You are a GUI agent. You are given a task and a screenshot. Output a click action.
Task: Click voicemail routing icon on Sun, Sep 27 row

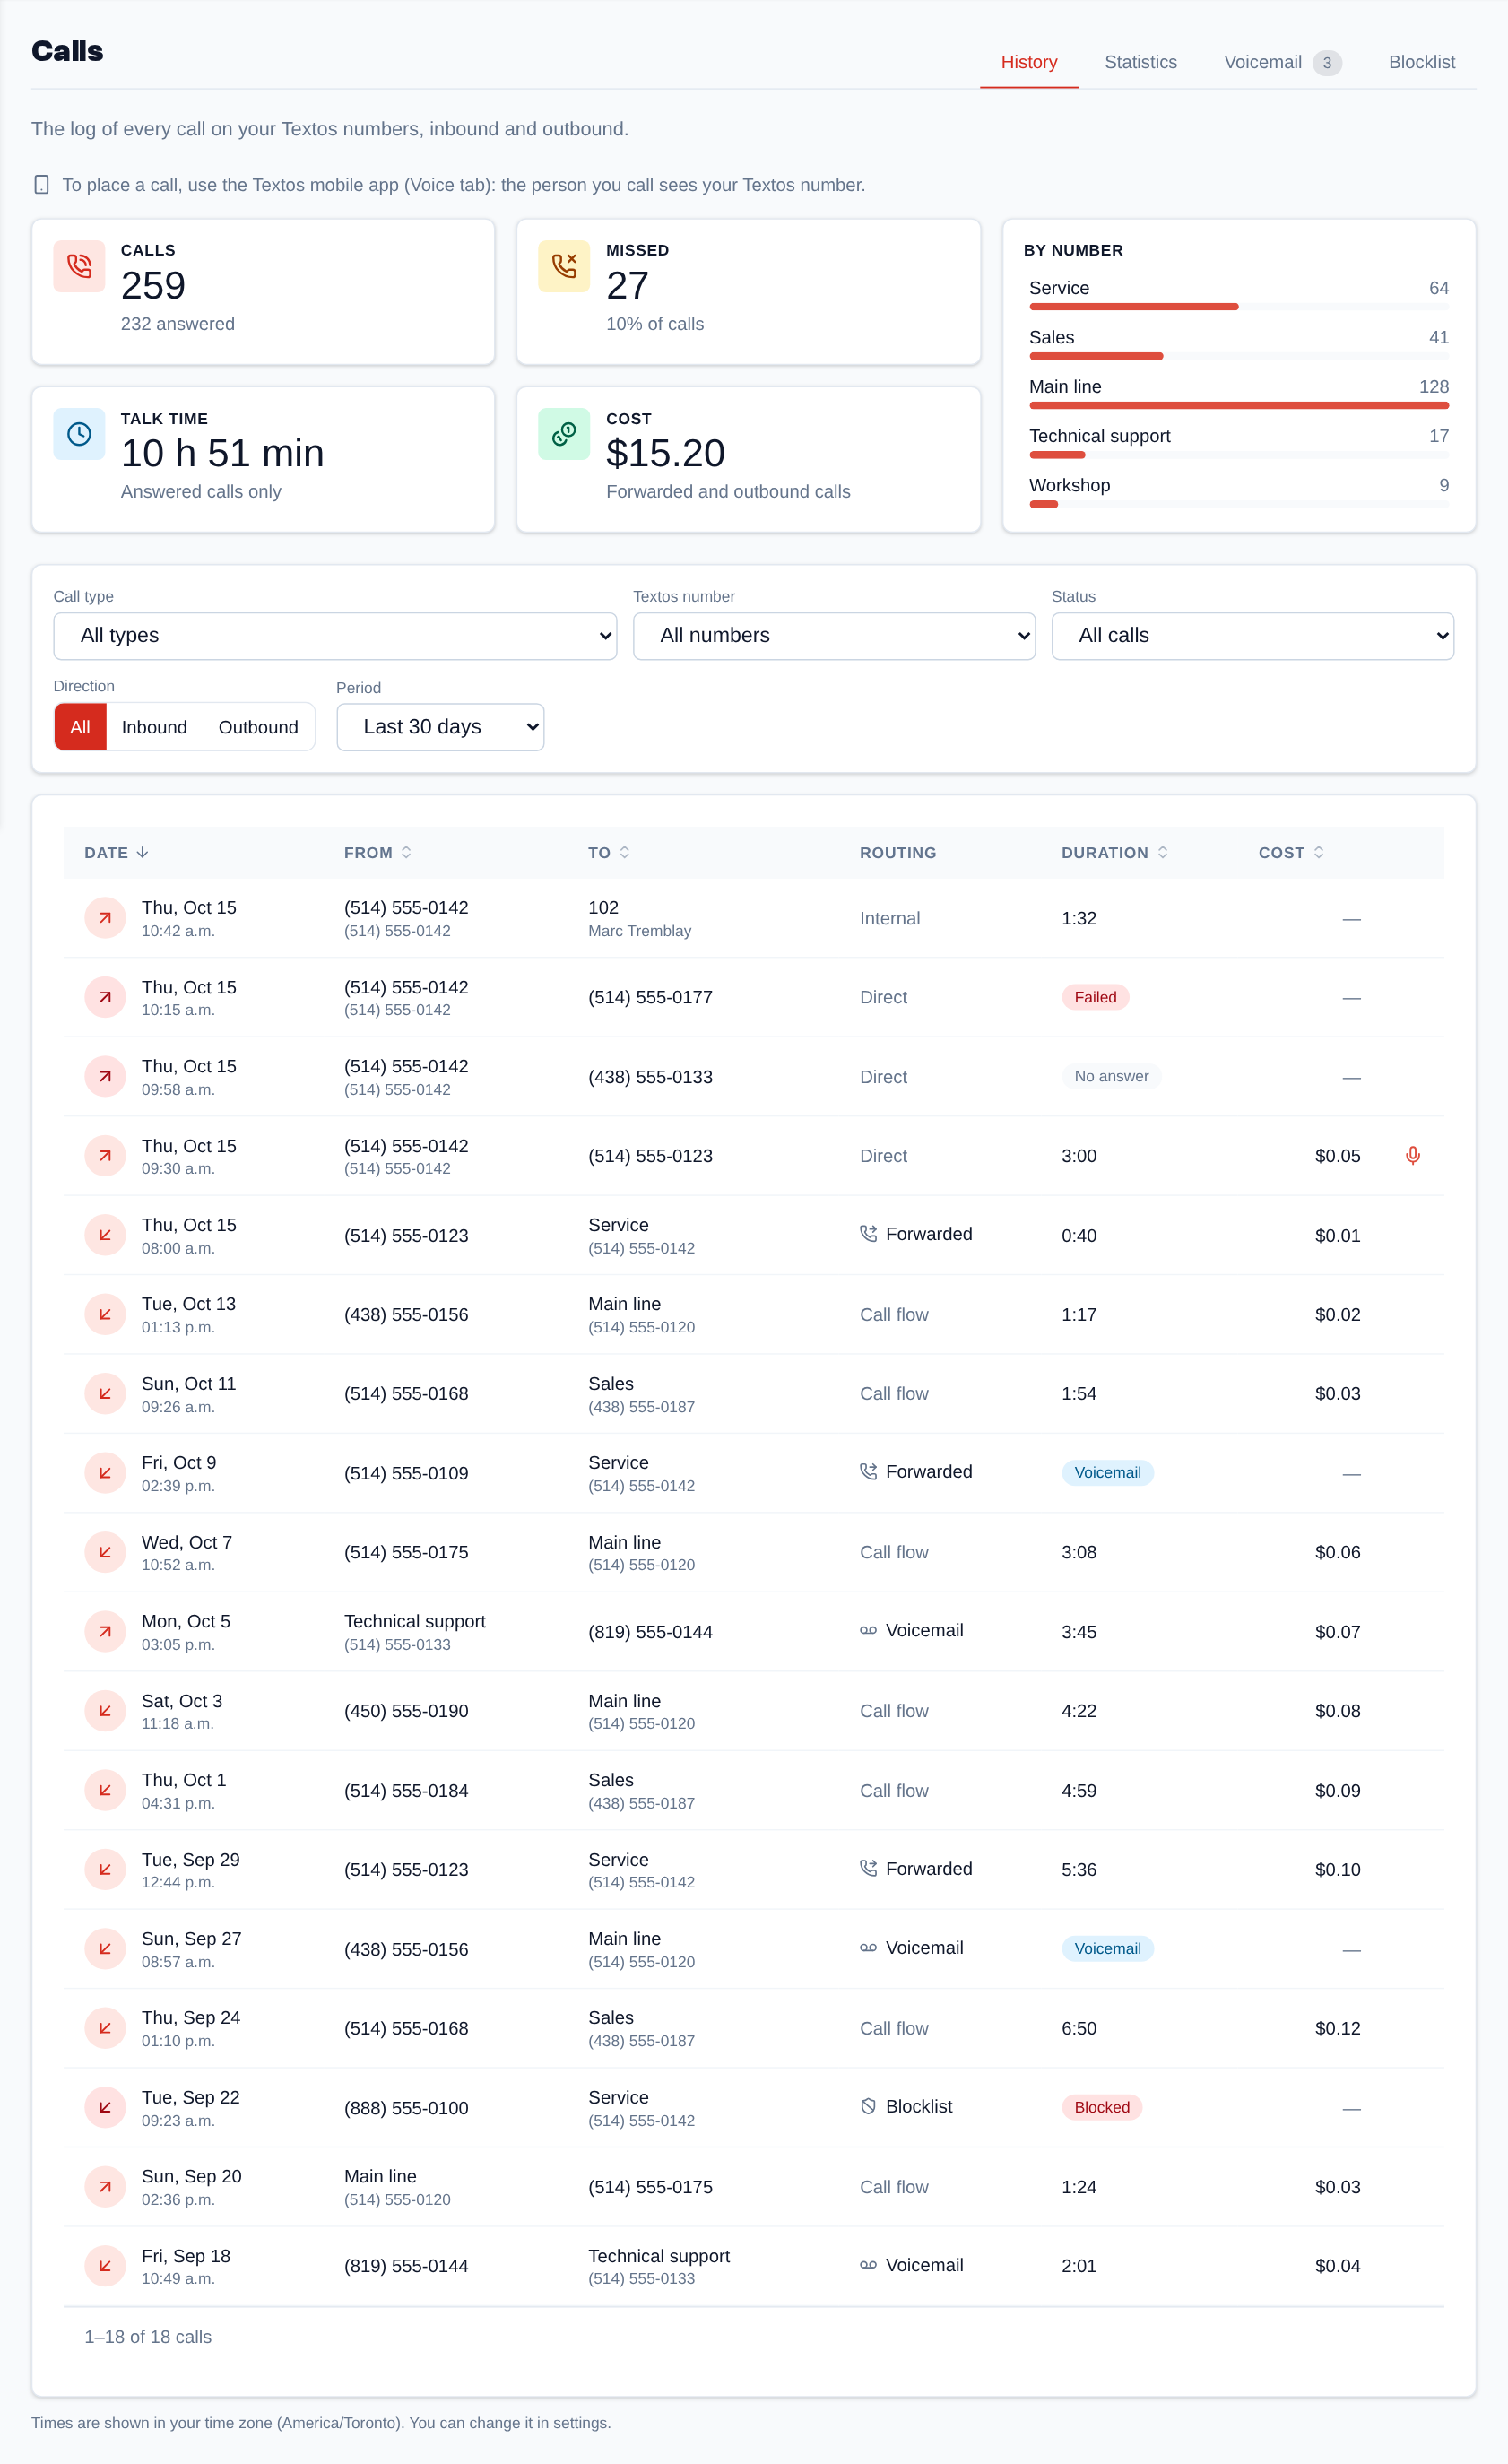click(868, 1948)
